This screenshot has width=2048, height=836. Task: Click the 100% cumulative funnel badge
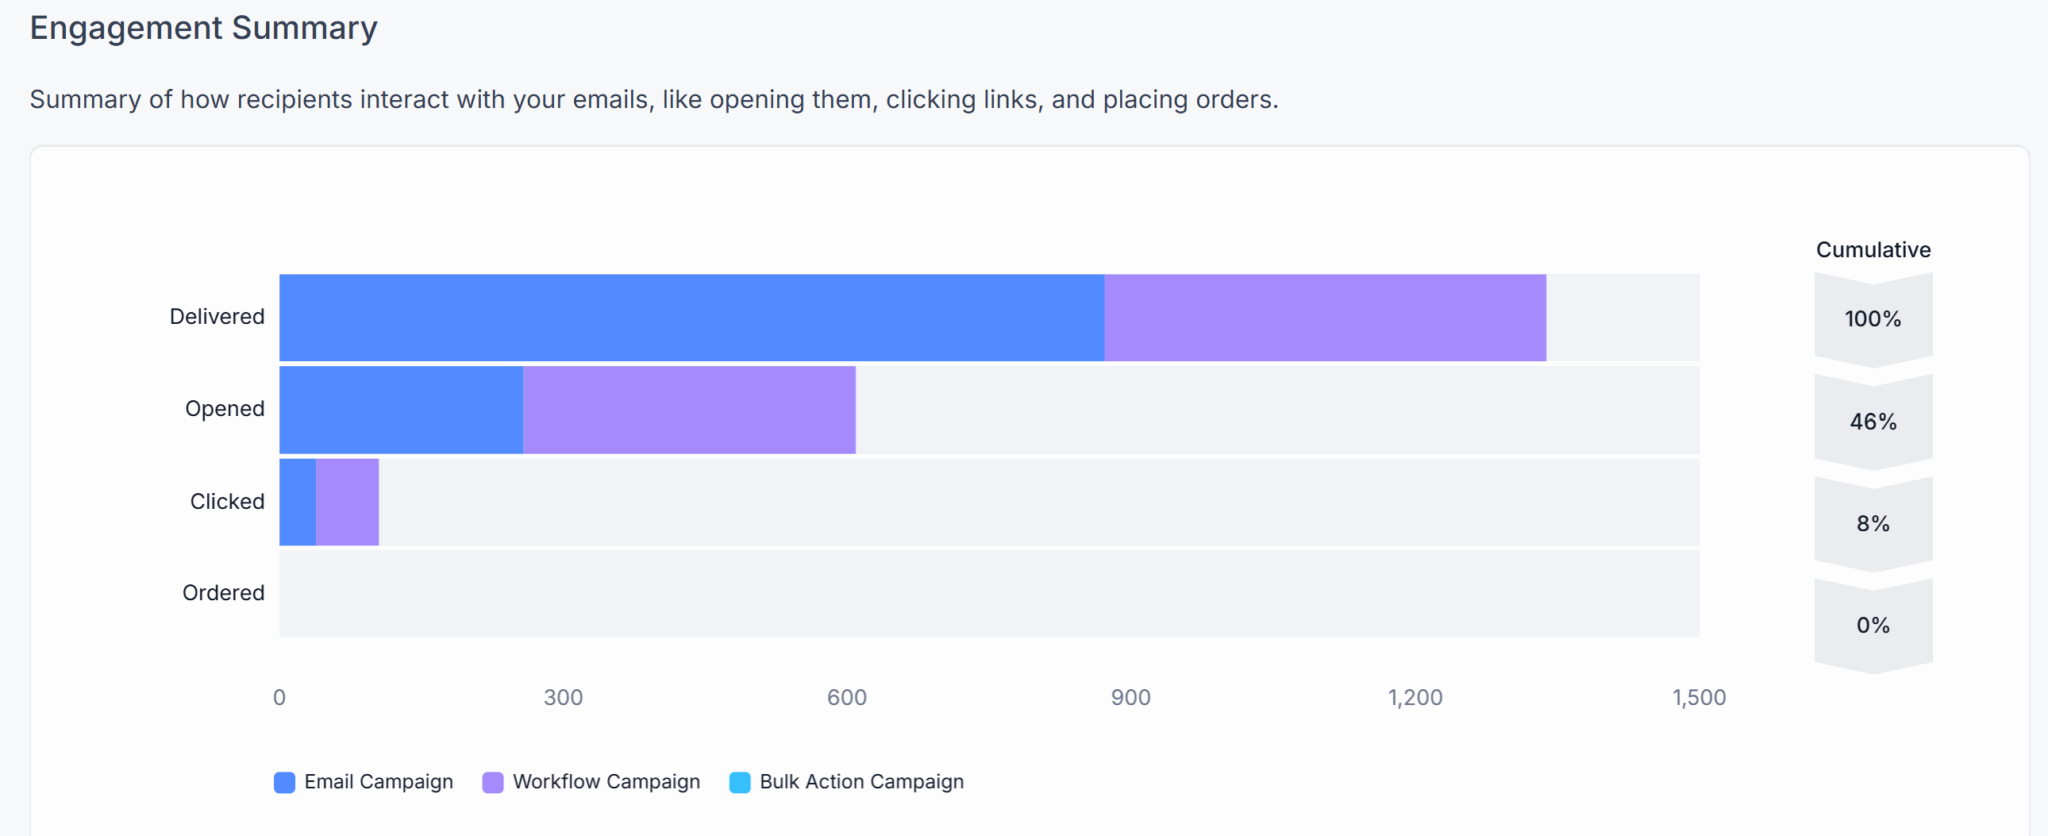pos(1873,319)
